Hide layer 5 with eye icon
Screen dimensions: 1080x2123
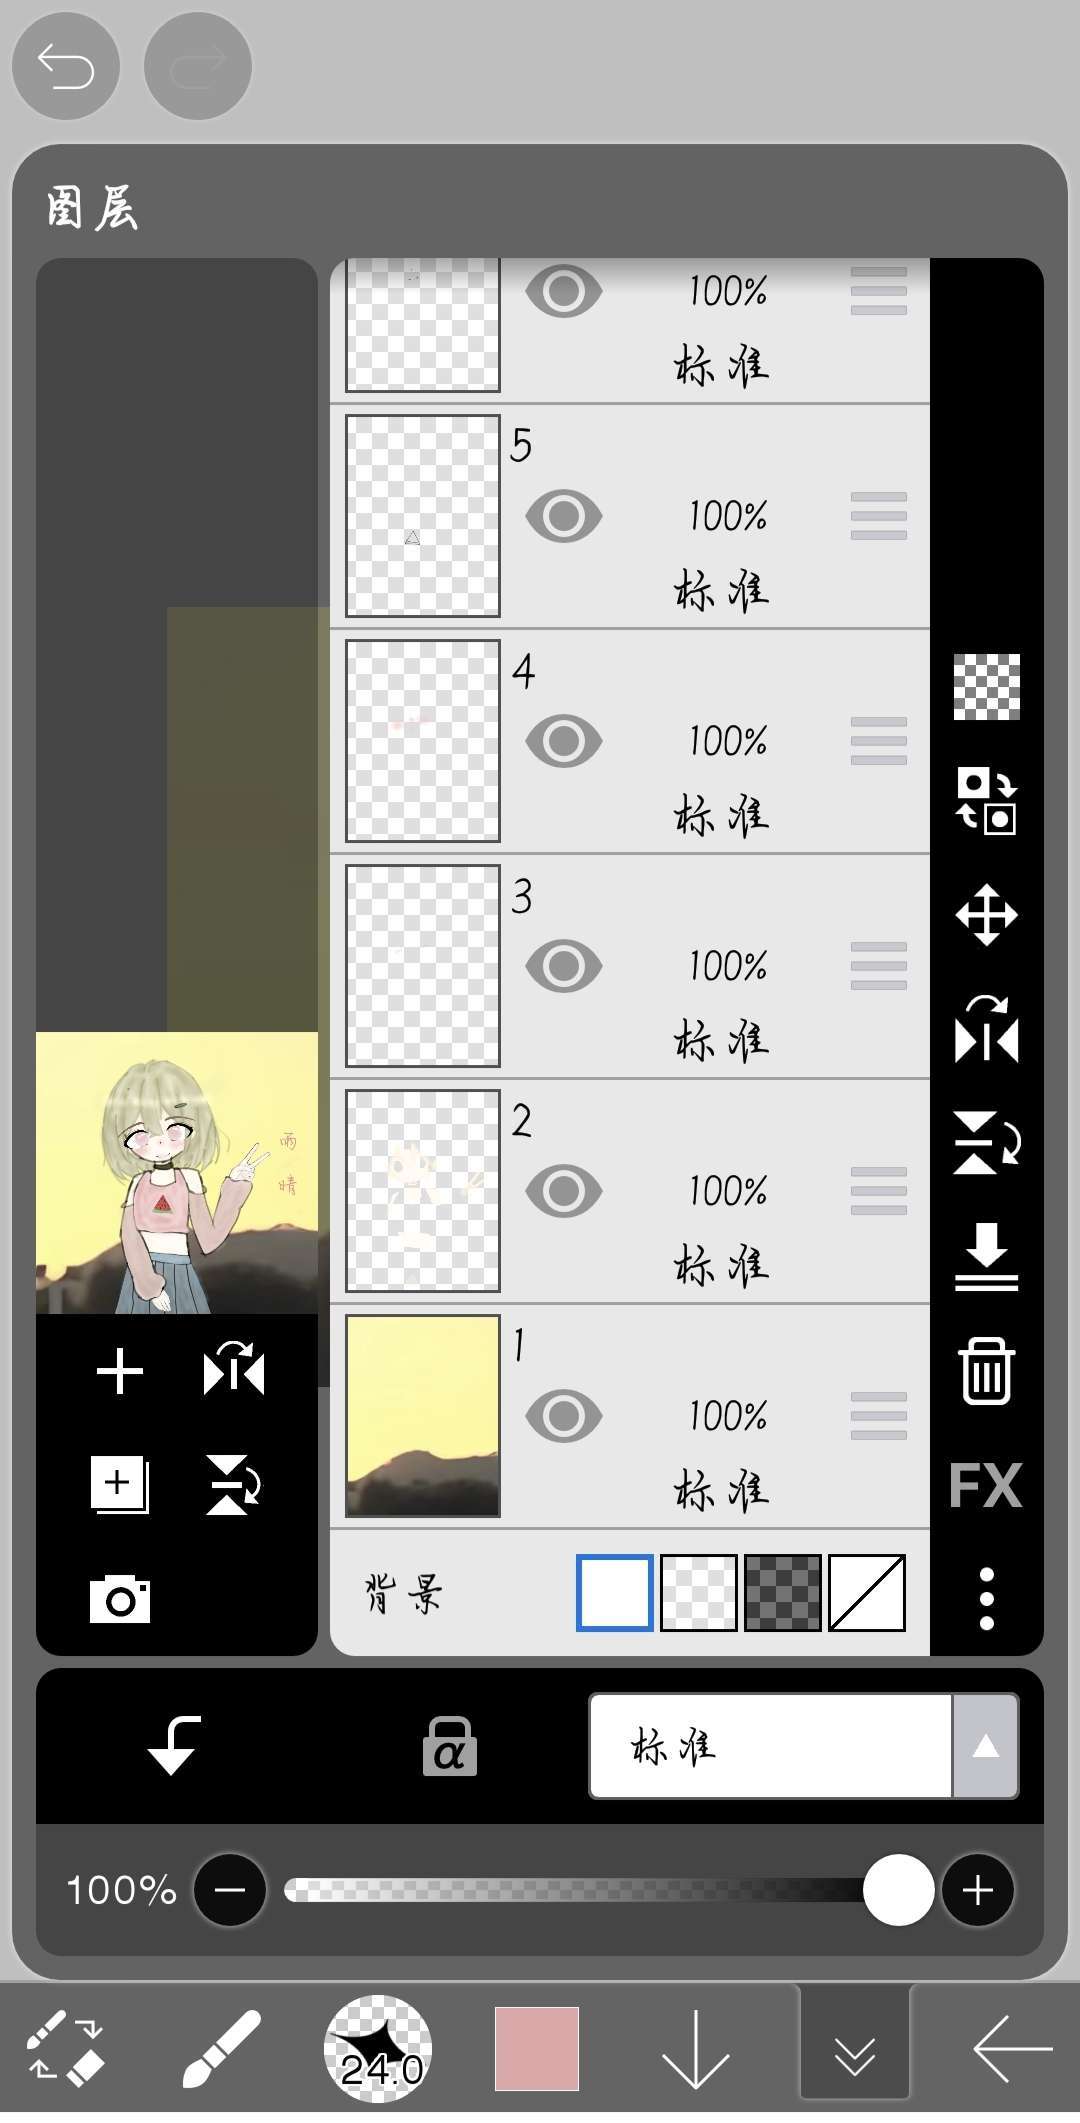coord(564,516)
